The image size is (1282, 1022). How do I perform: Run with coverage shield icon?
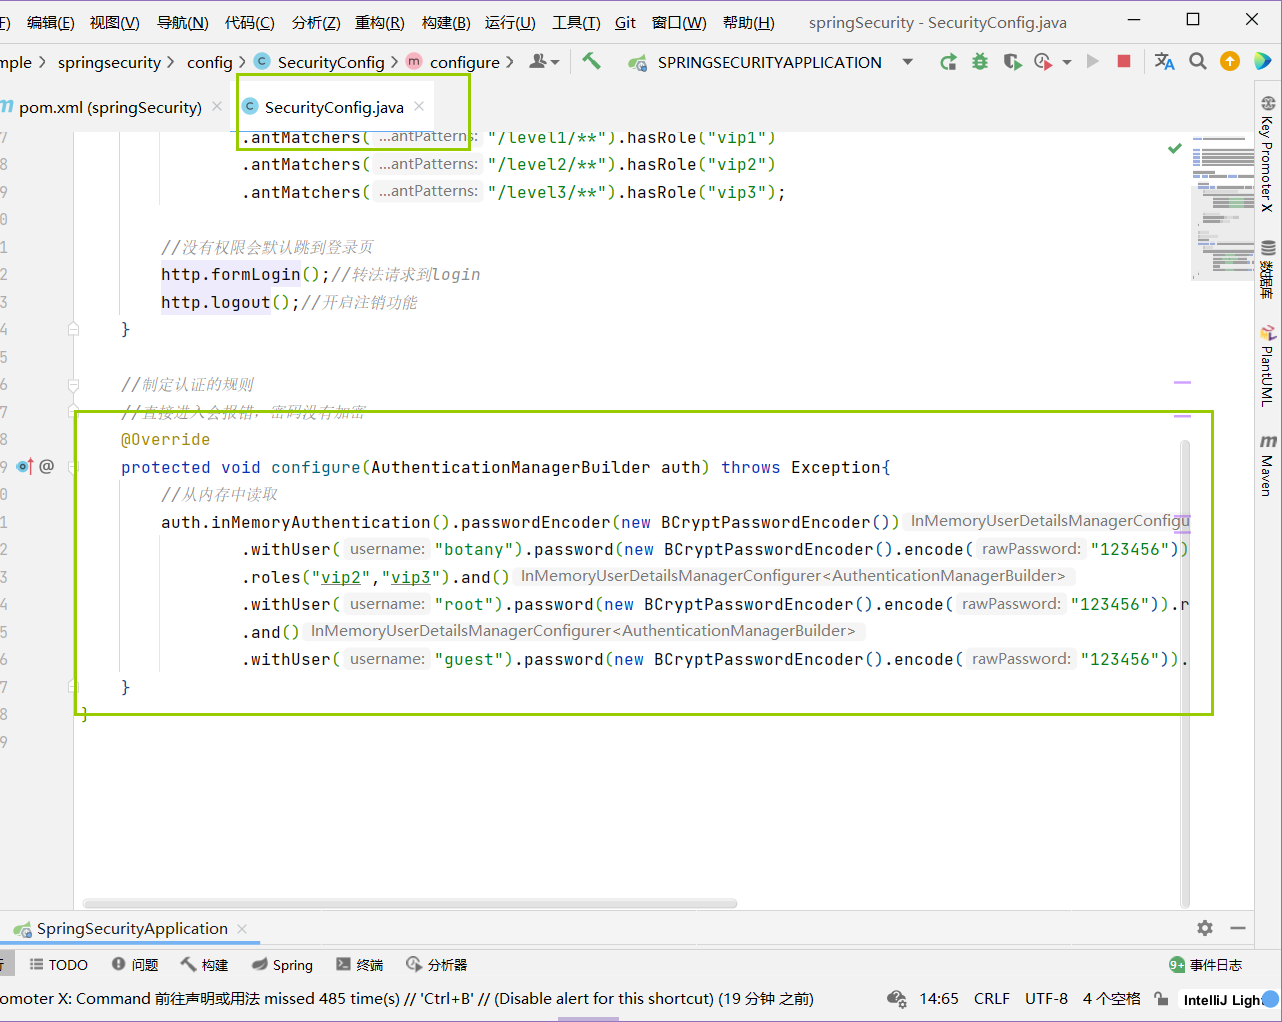1012,62
